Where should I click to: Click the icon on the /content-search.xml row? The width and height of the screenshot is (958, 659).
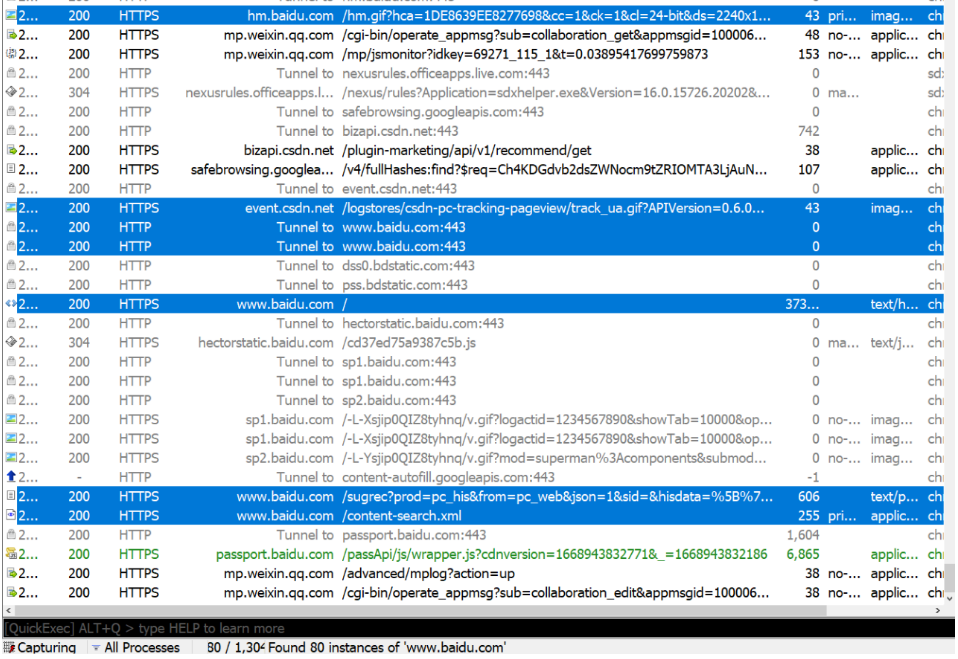(x=11, y=515)
